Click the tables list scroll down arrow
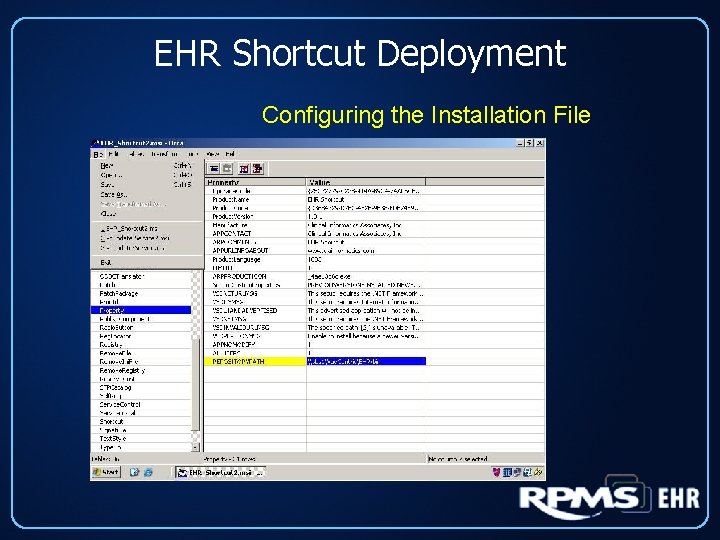This screenshot has width=720, height=540. click(196, 447)
